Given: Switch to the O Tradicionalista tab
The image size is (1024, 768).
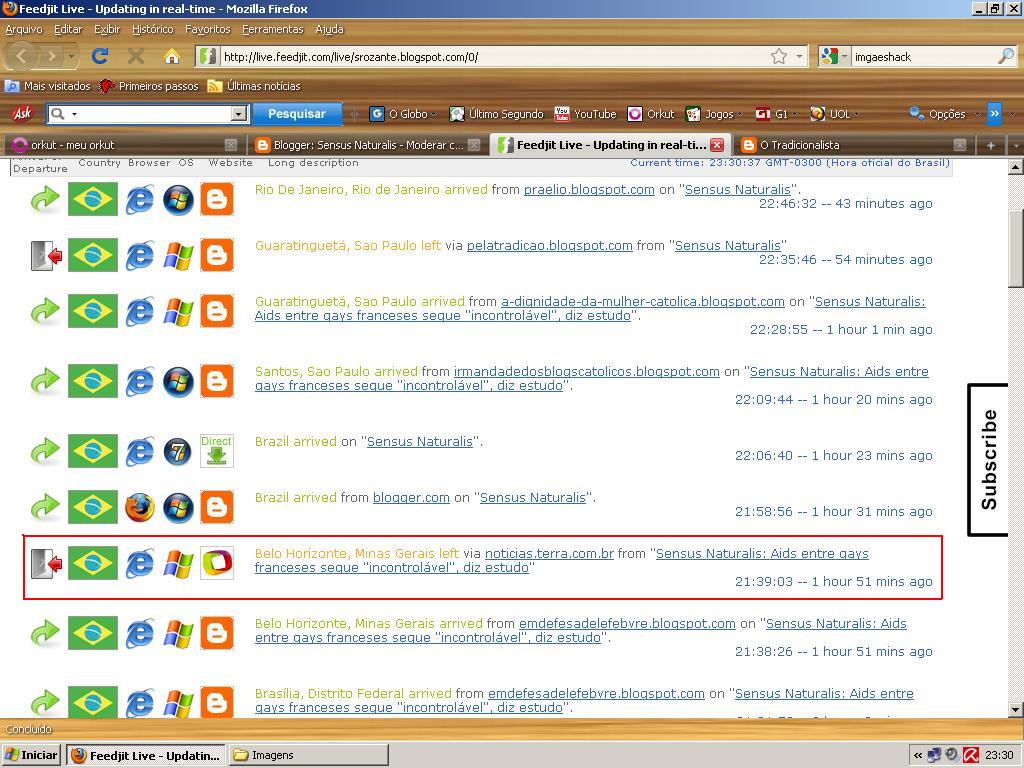Looking at the screenshot, I should pos(853,145).
